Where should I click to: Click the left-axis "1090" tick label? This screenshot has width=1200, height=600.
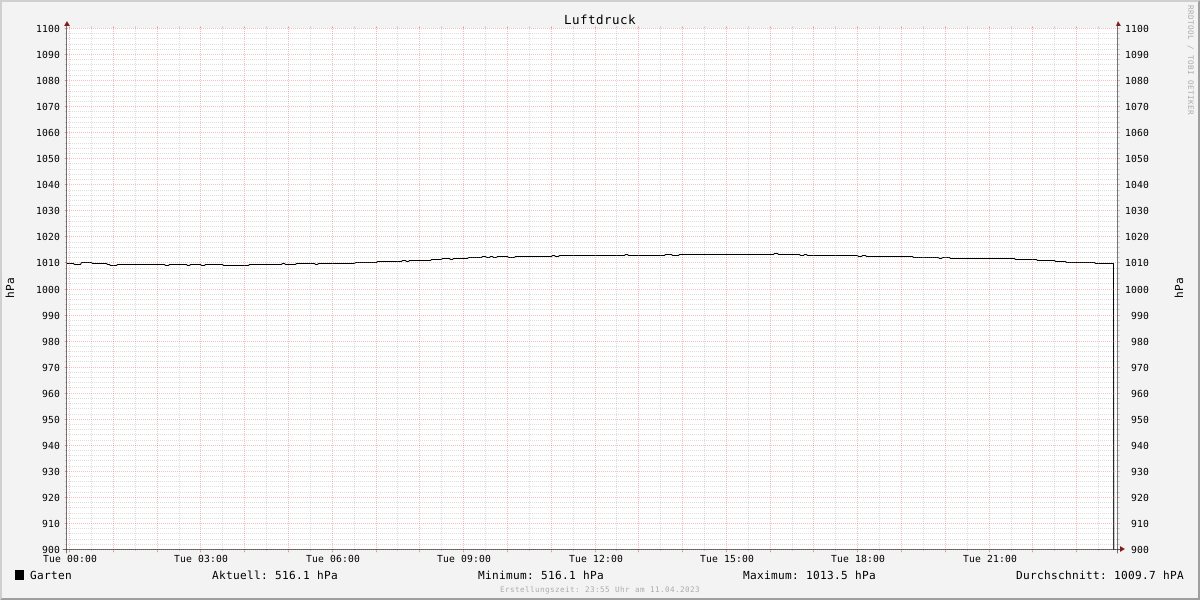pyautogui.click(x=48, y=55)
